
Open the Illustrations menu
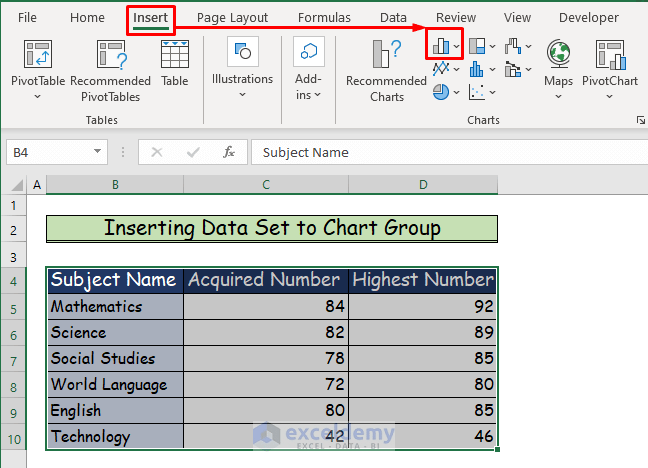(243, 66)
